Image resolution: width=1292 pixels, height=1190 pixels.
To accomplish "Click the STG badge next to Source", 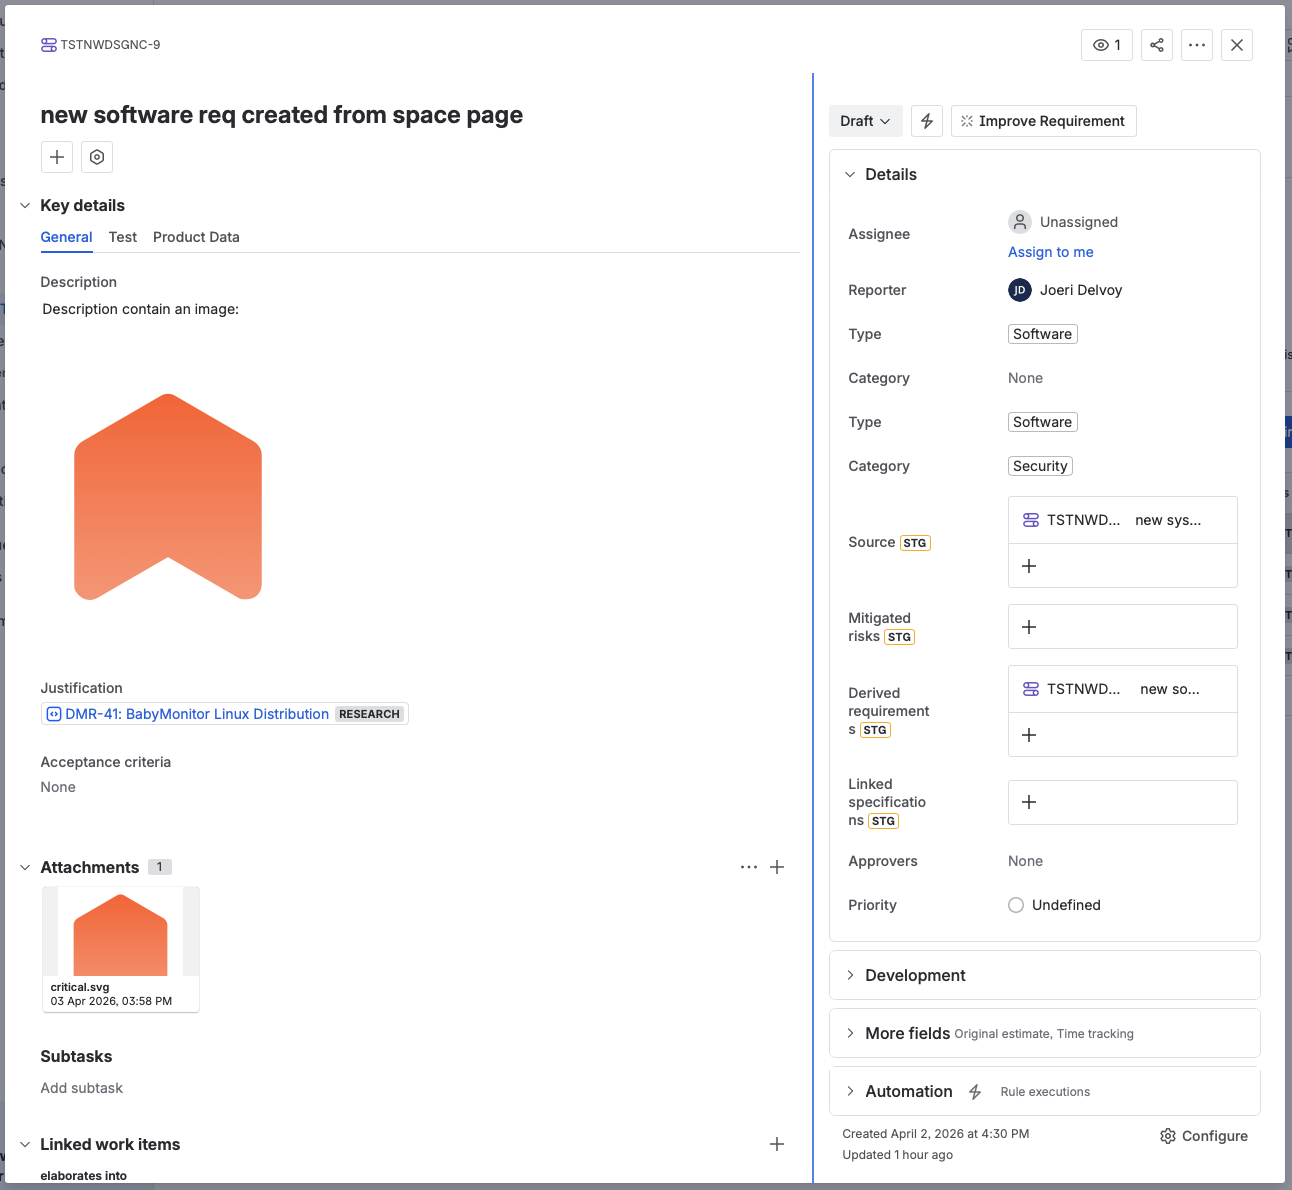I will pyautogui.click(x=915, y=543).
